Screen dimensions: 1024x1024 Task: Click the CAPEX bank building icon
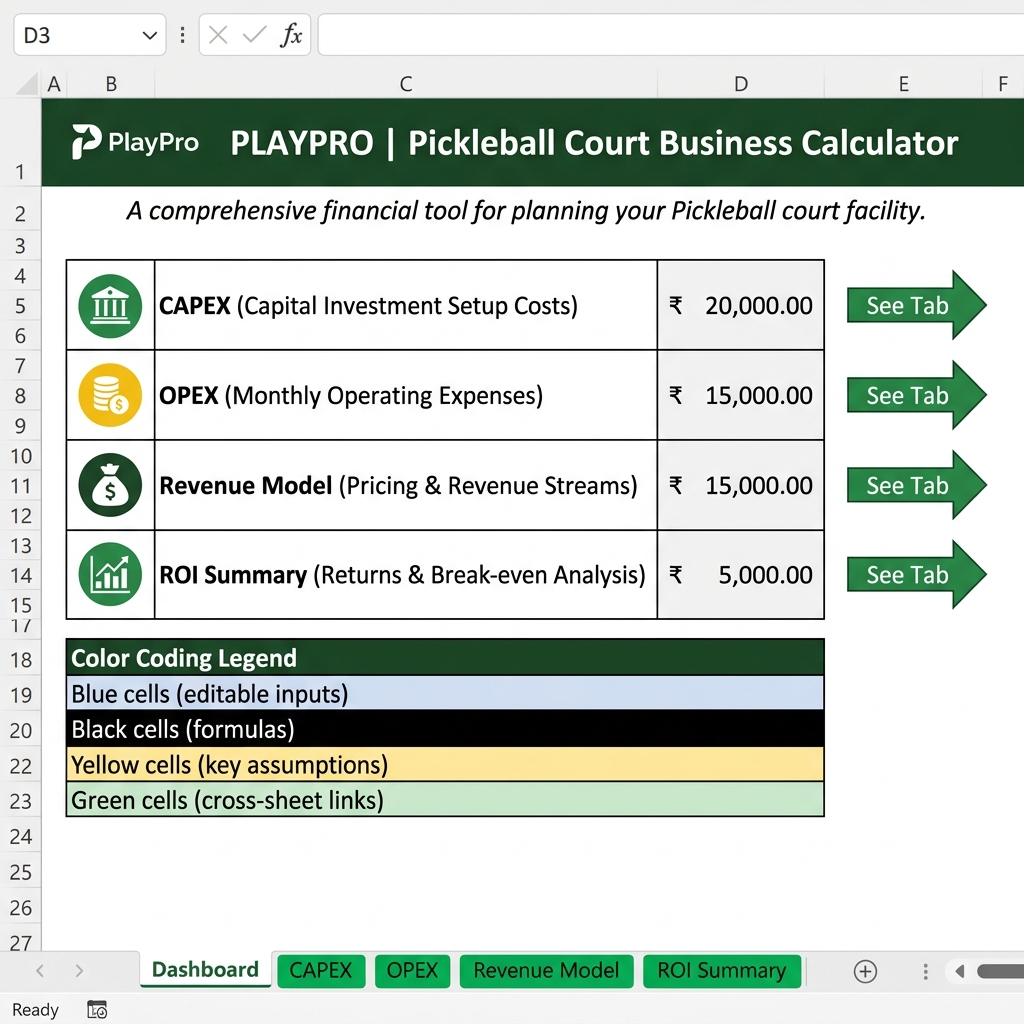(110, 306)
